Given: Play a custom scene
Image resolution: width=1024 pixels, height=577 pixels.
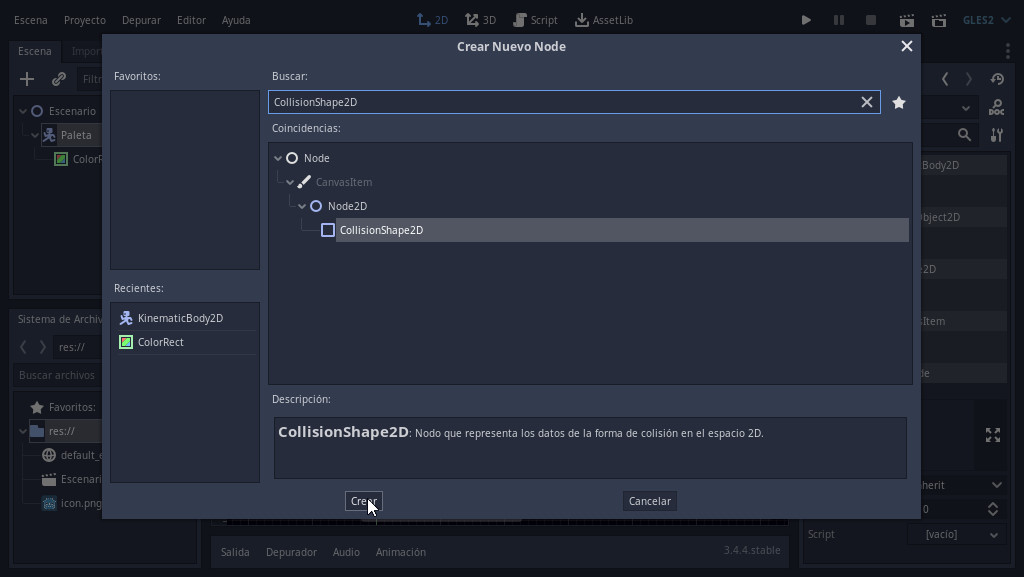Looking at the screenshot, I should tap(938, 20).
